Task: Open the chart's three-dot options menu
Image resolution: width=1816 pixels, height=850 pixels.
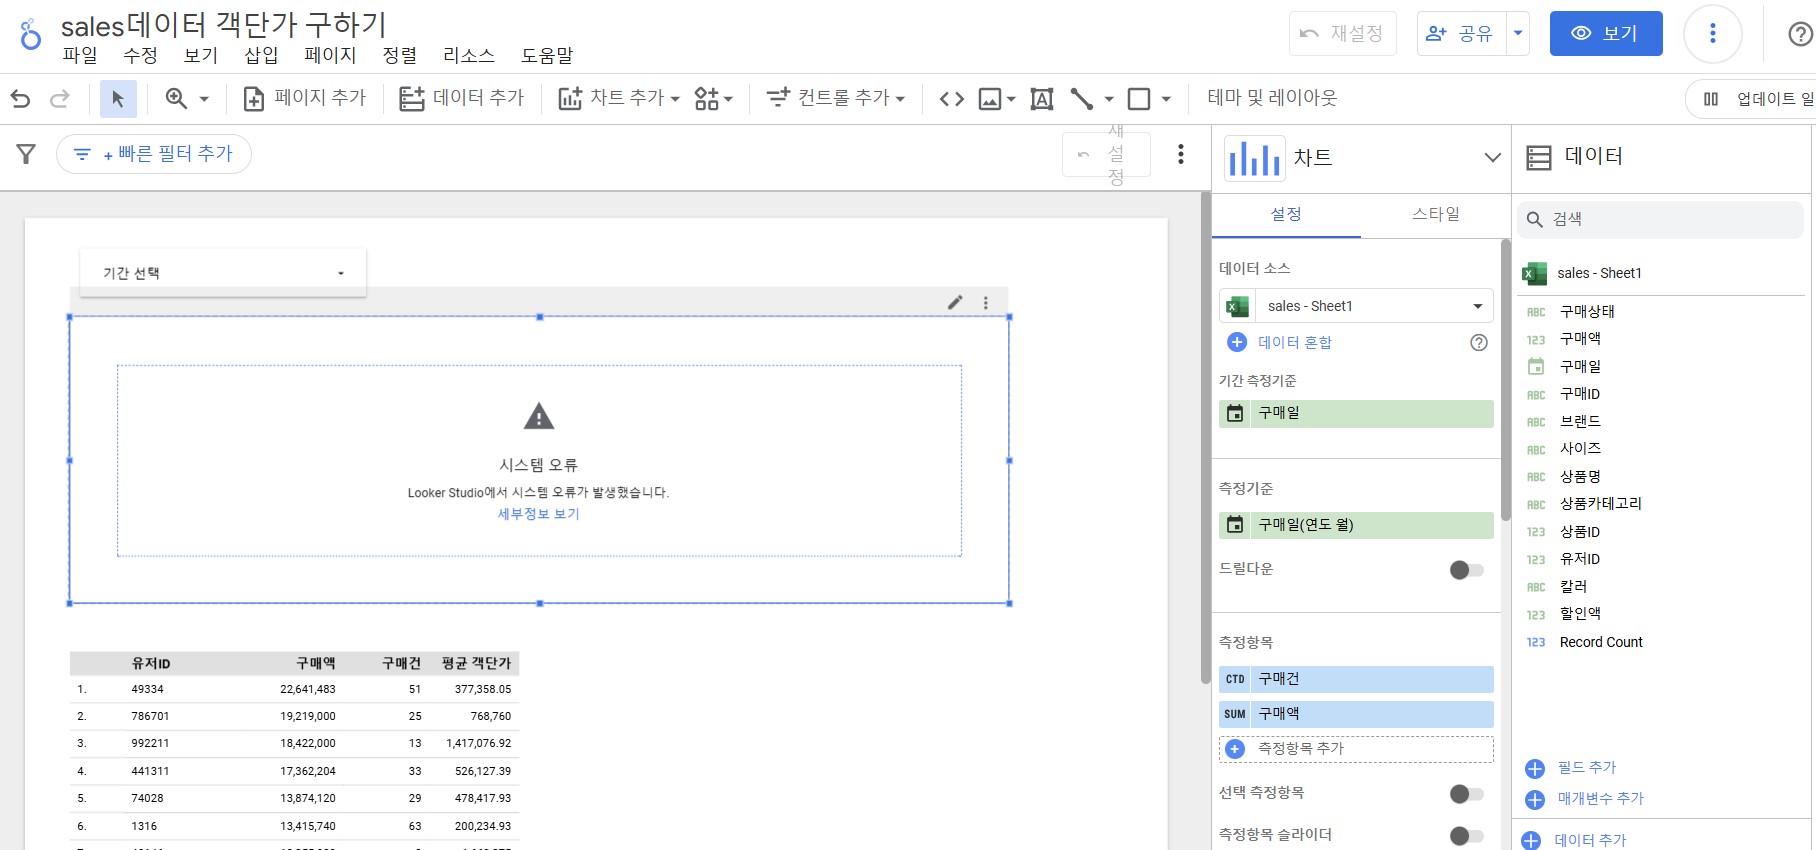Action: [986, 302]
